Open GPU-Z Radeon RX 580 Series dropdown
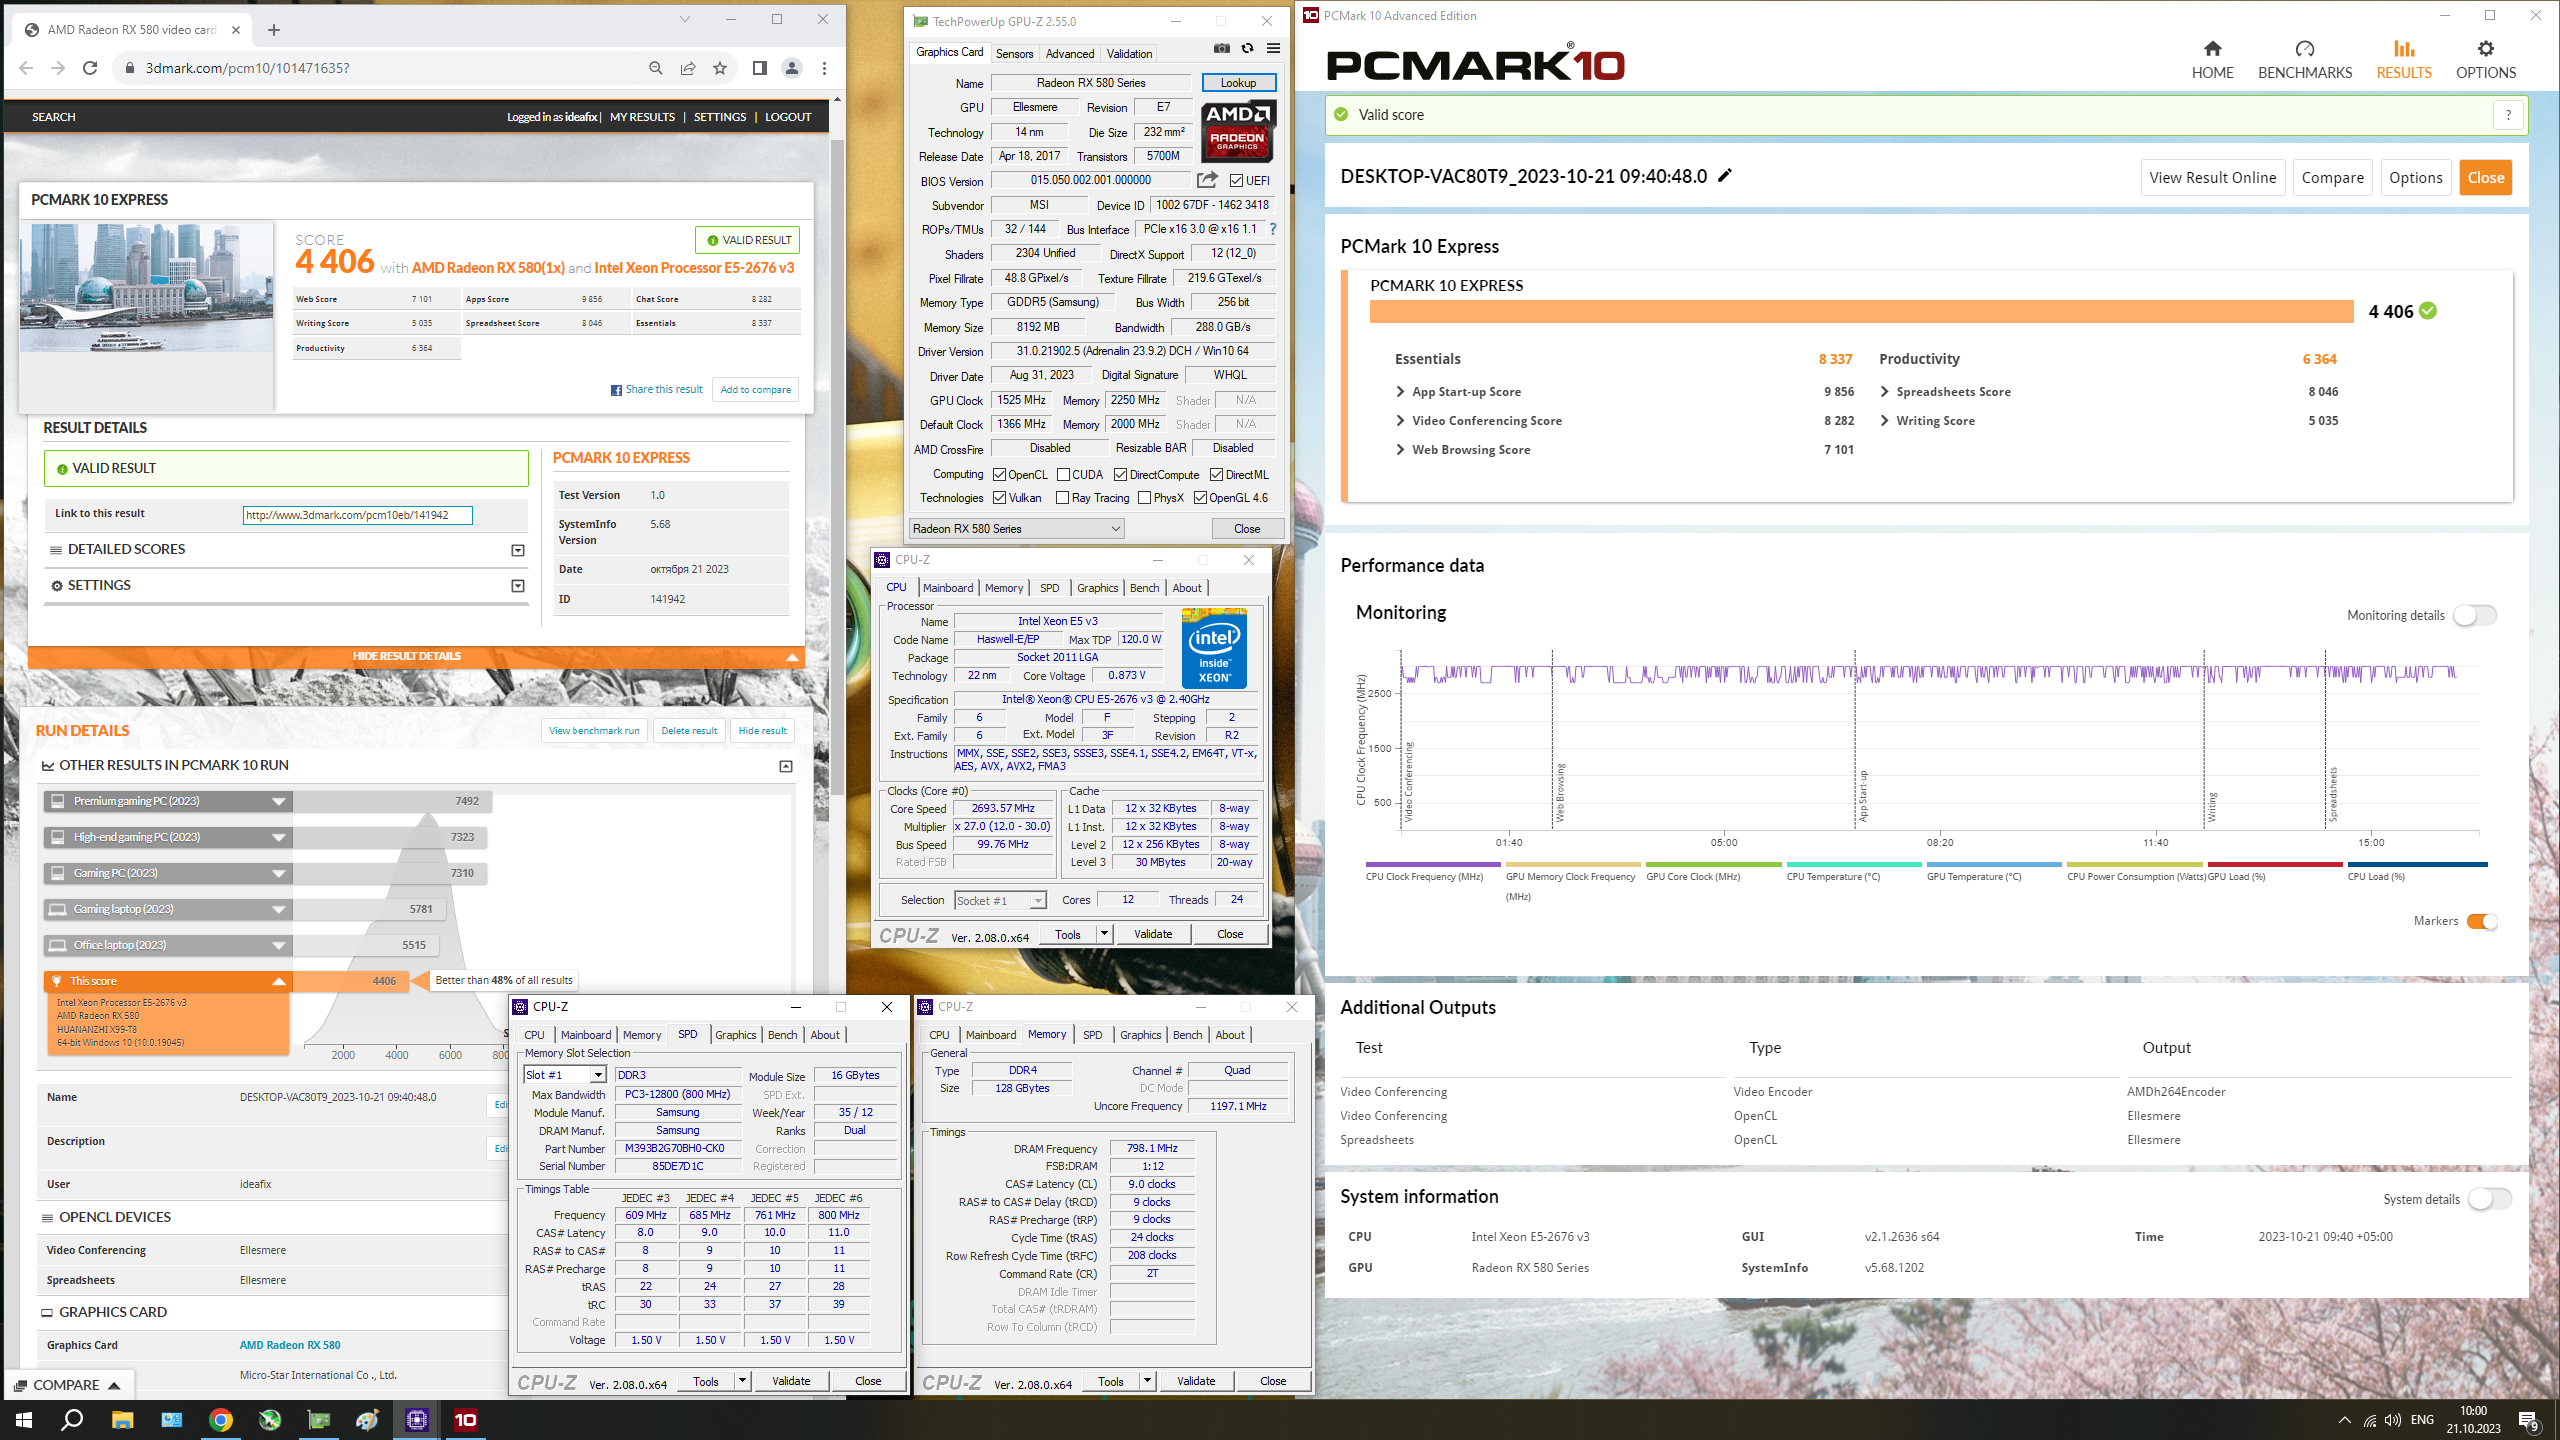Image resolution: width=2560 pixels, height=1440 pixels. tap(1016, 528)
